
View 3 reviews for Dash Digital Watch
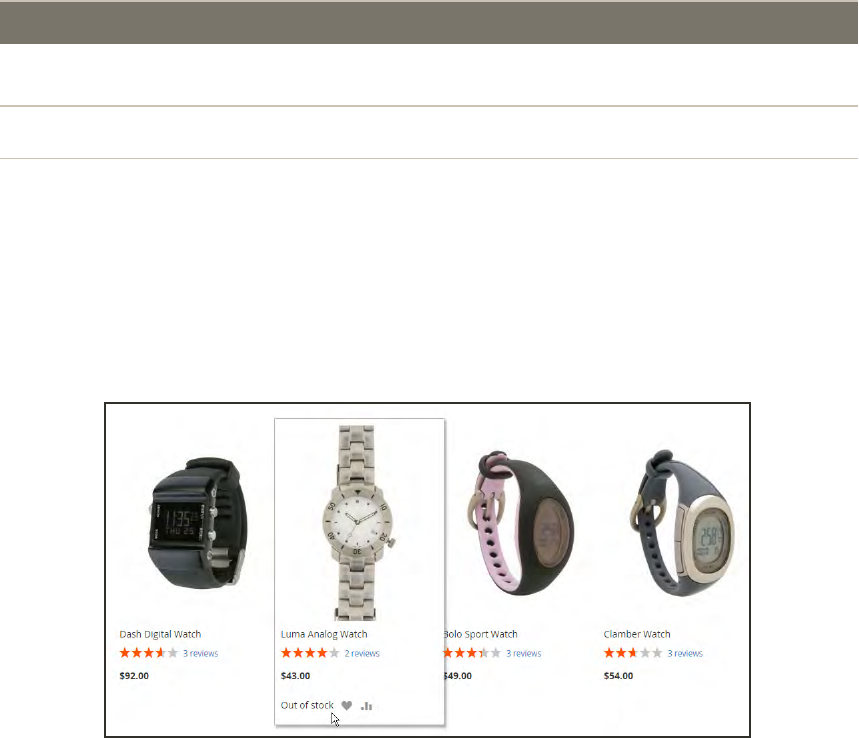[201, 653]
